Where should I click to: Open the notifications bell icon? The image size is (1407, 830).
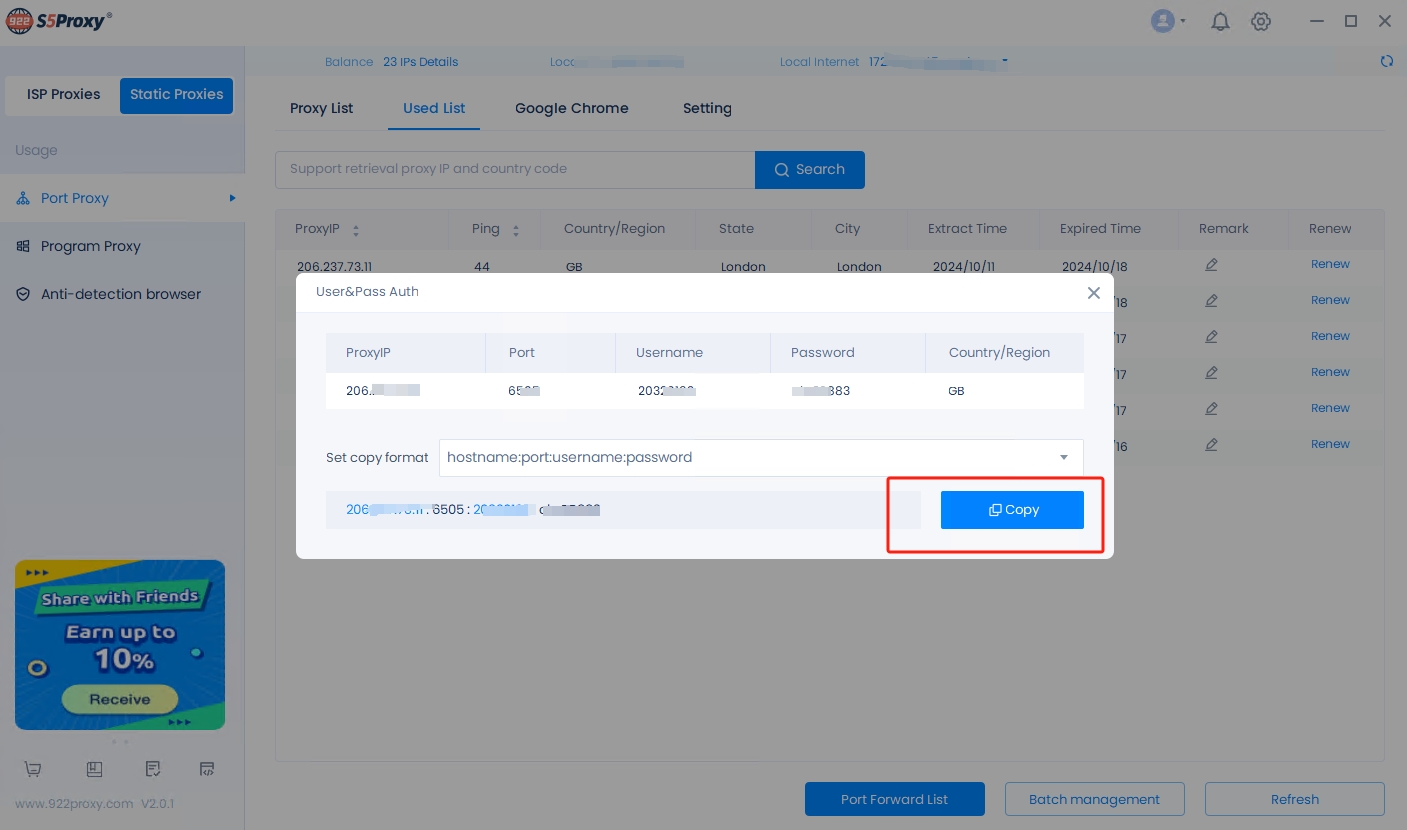coord(1220,21)
